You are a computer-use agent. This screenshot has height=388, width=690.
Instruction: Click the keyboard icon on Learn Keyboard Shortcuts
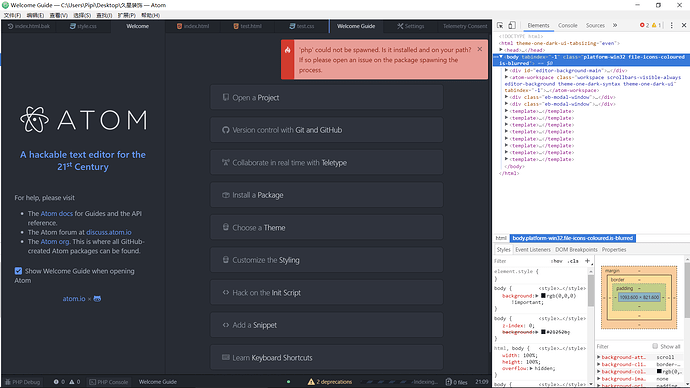[x=226, y=357]
